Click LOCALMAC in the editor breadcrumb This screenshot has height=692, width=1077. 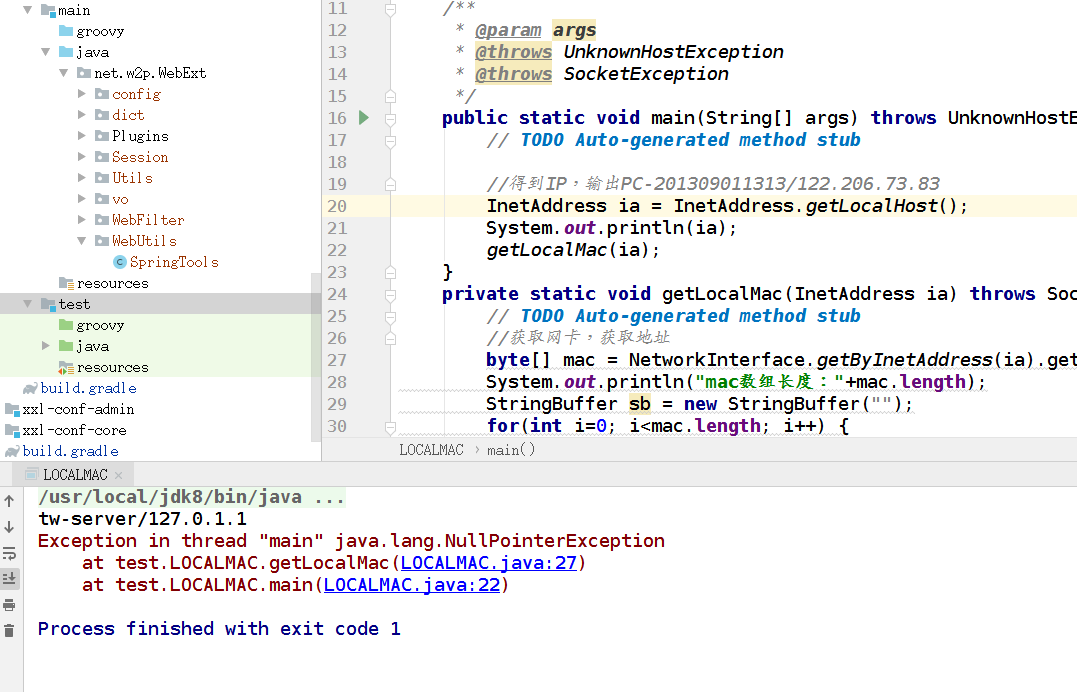click(431, 450)
